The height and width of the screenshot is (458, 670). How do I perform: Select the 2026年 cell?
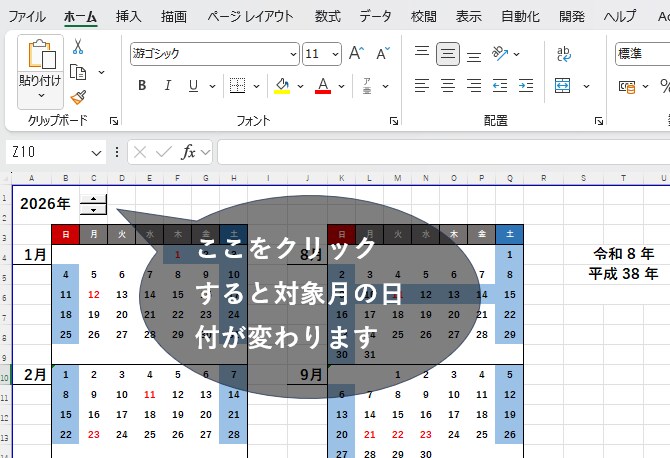(45, 204)
